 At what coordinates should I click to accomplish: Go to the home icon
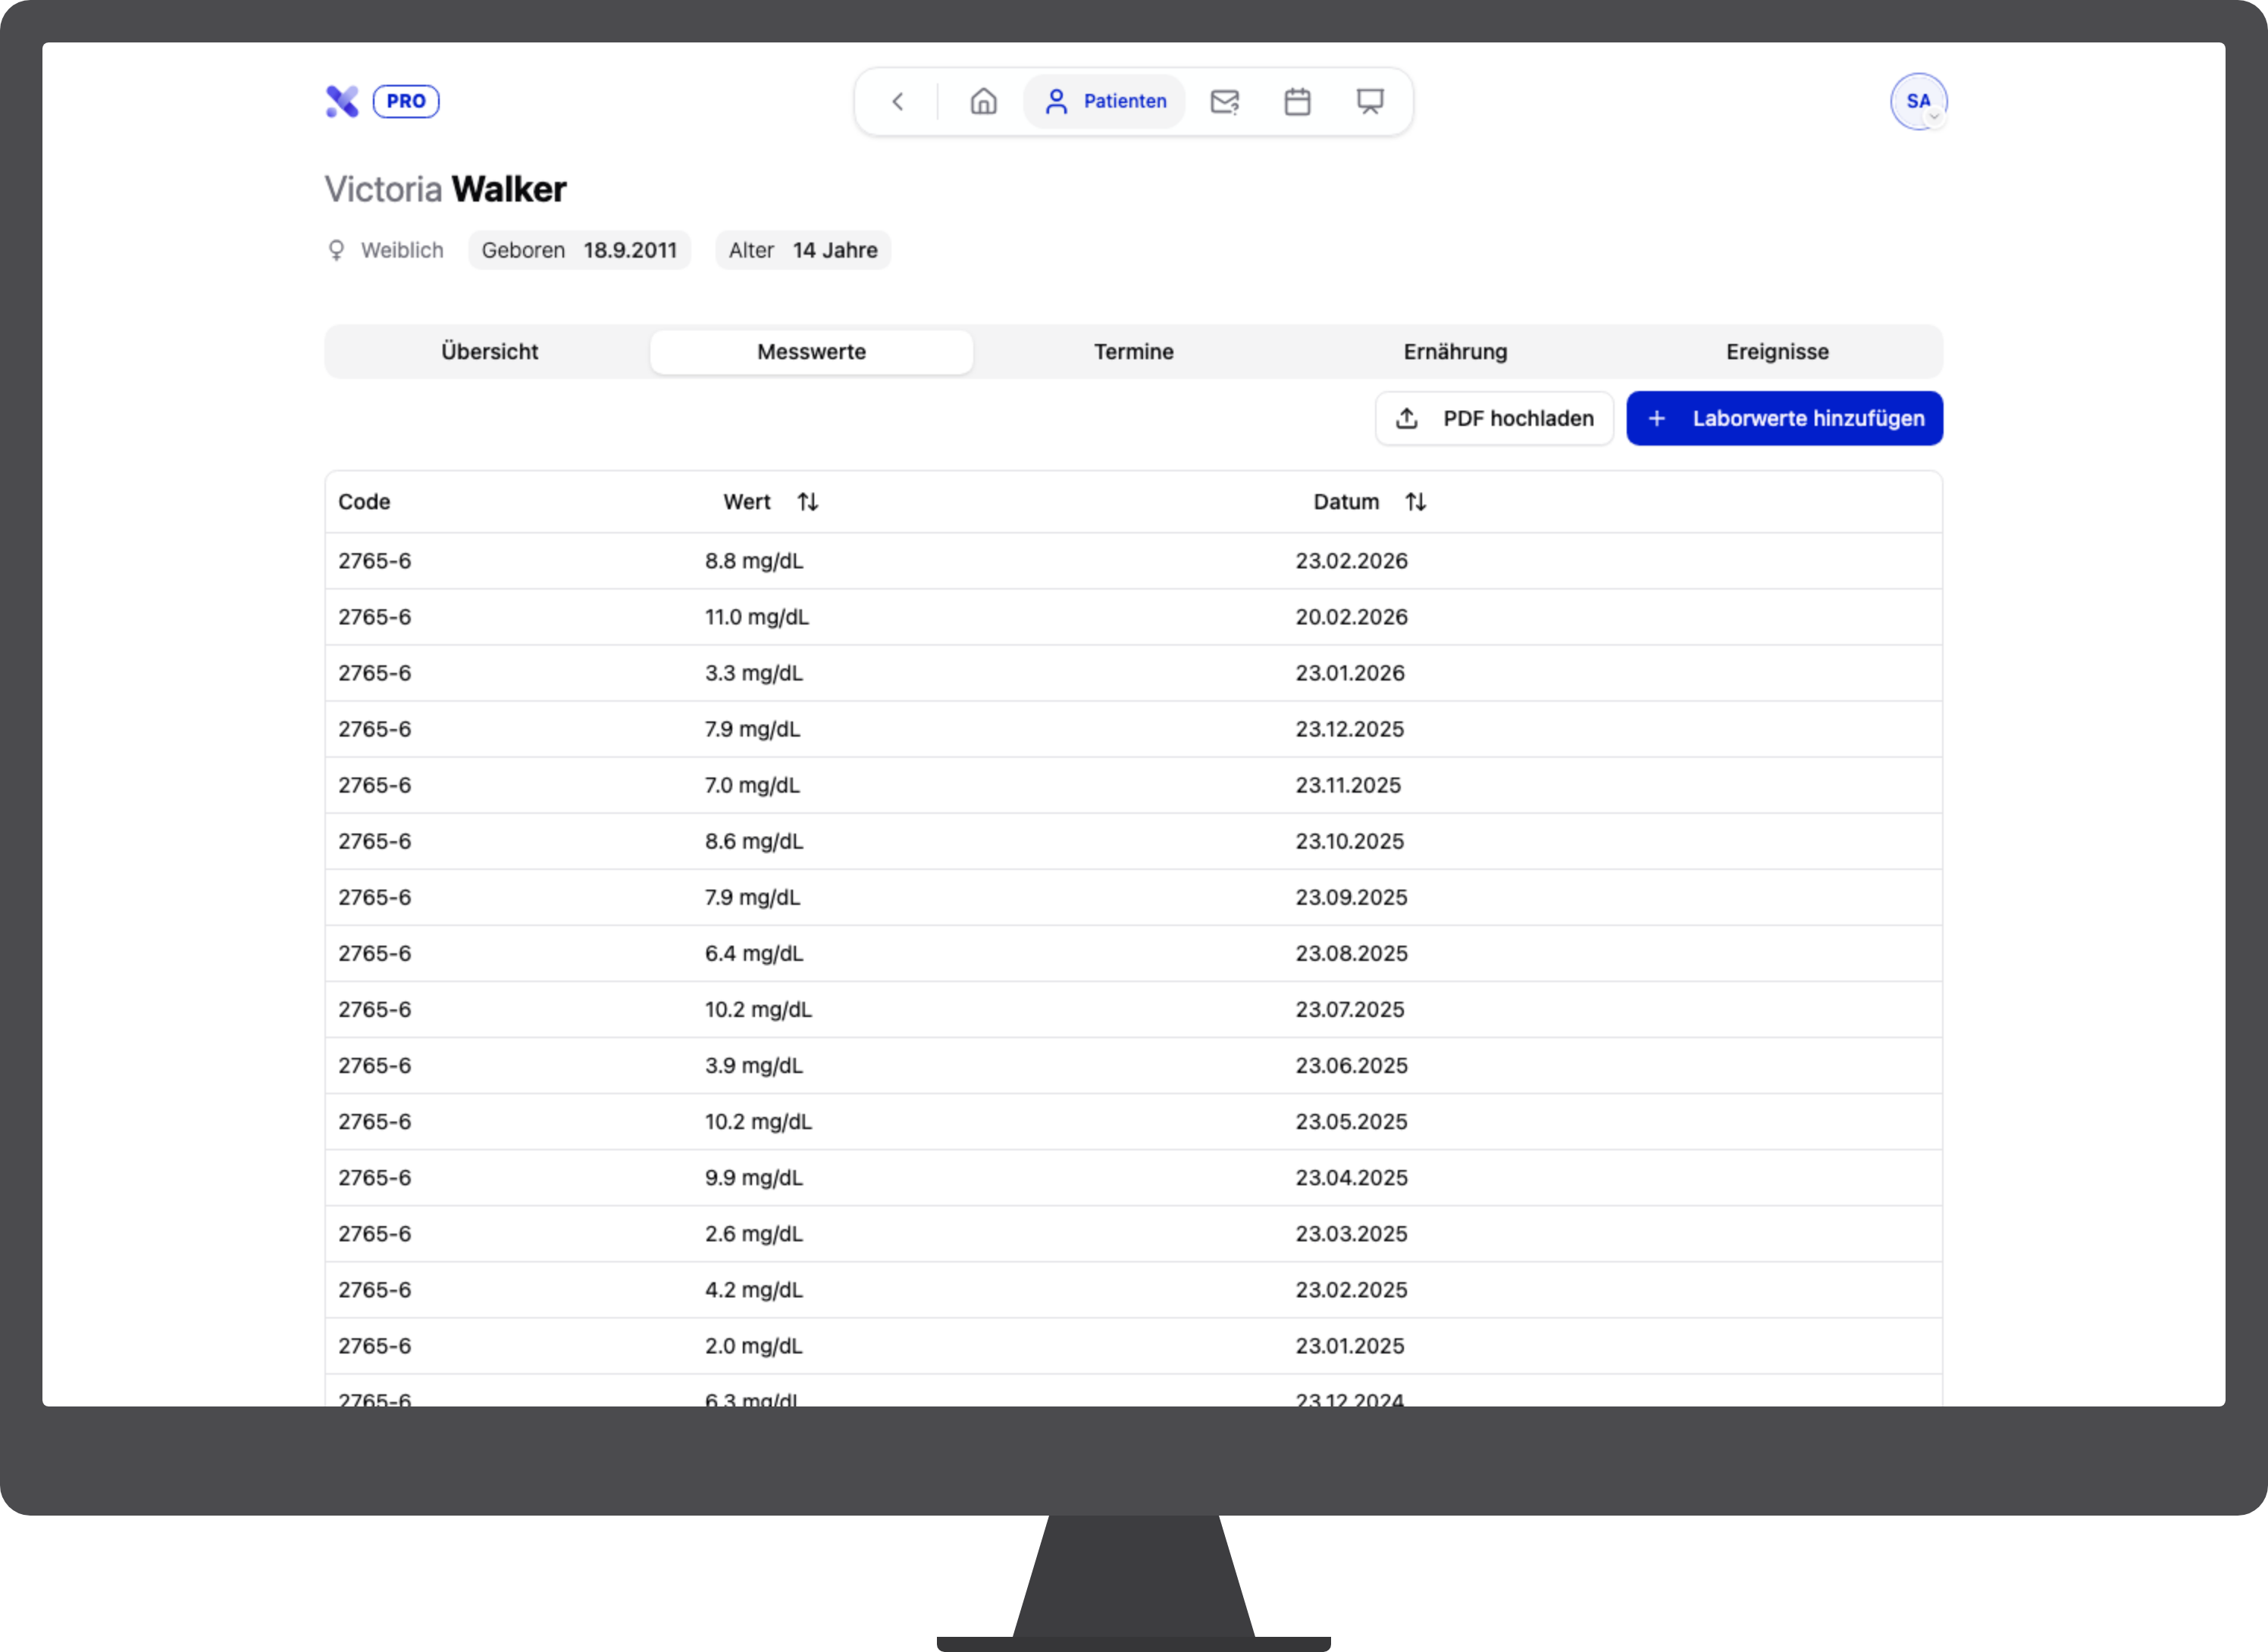[983, 101]
